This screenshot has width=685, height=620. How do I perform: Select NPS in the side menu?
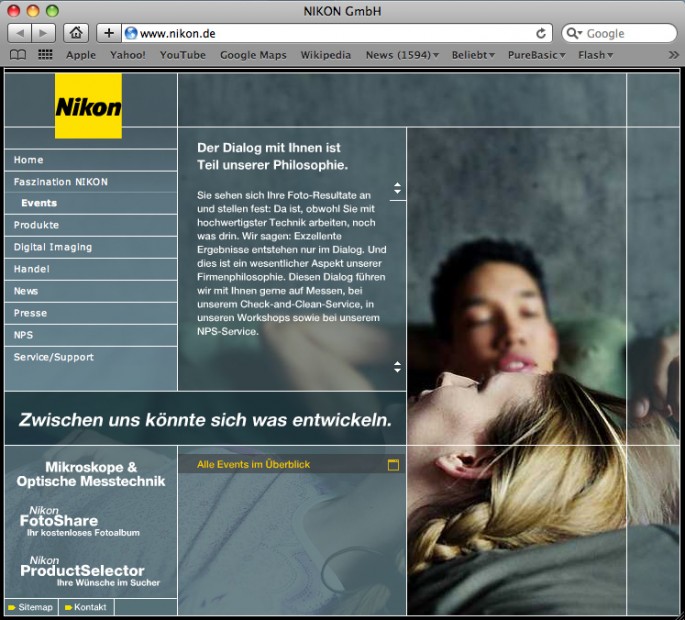91,335
